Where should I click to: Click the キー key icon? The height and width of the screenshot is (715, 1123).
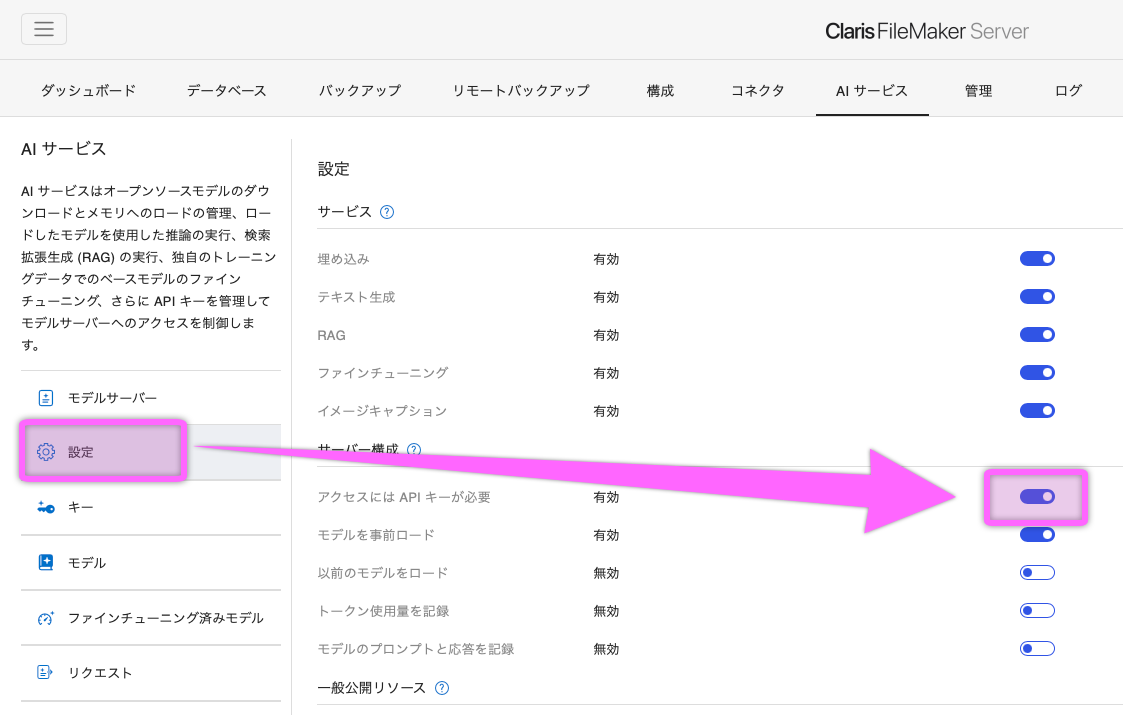click(46, 507)
